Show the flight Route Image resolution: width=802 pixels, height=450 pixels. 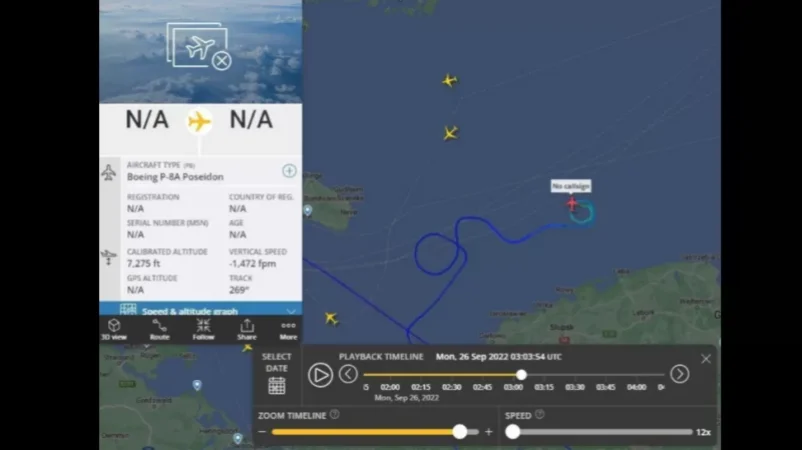point(160,329)
